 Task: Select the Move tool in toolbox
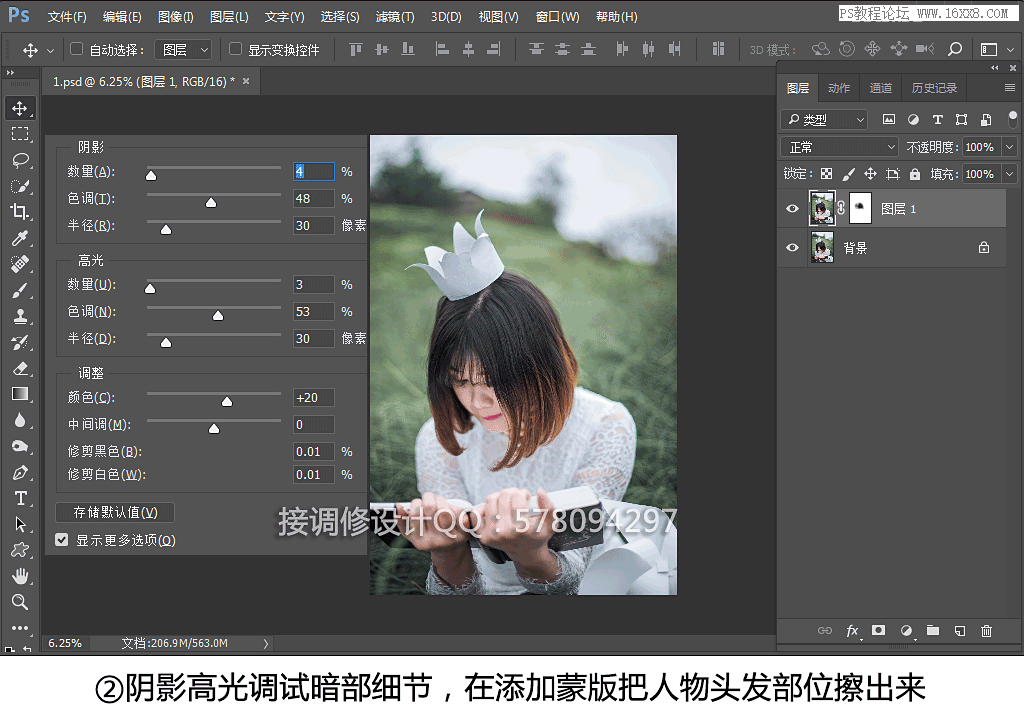point(20,108)
